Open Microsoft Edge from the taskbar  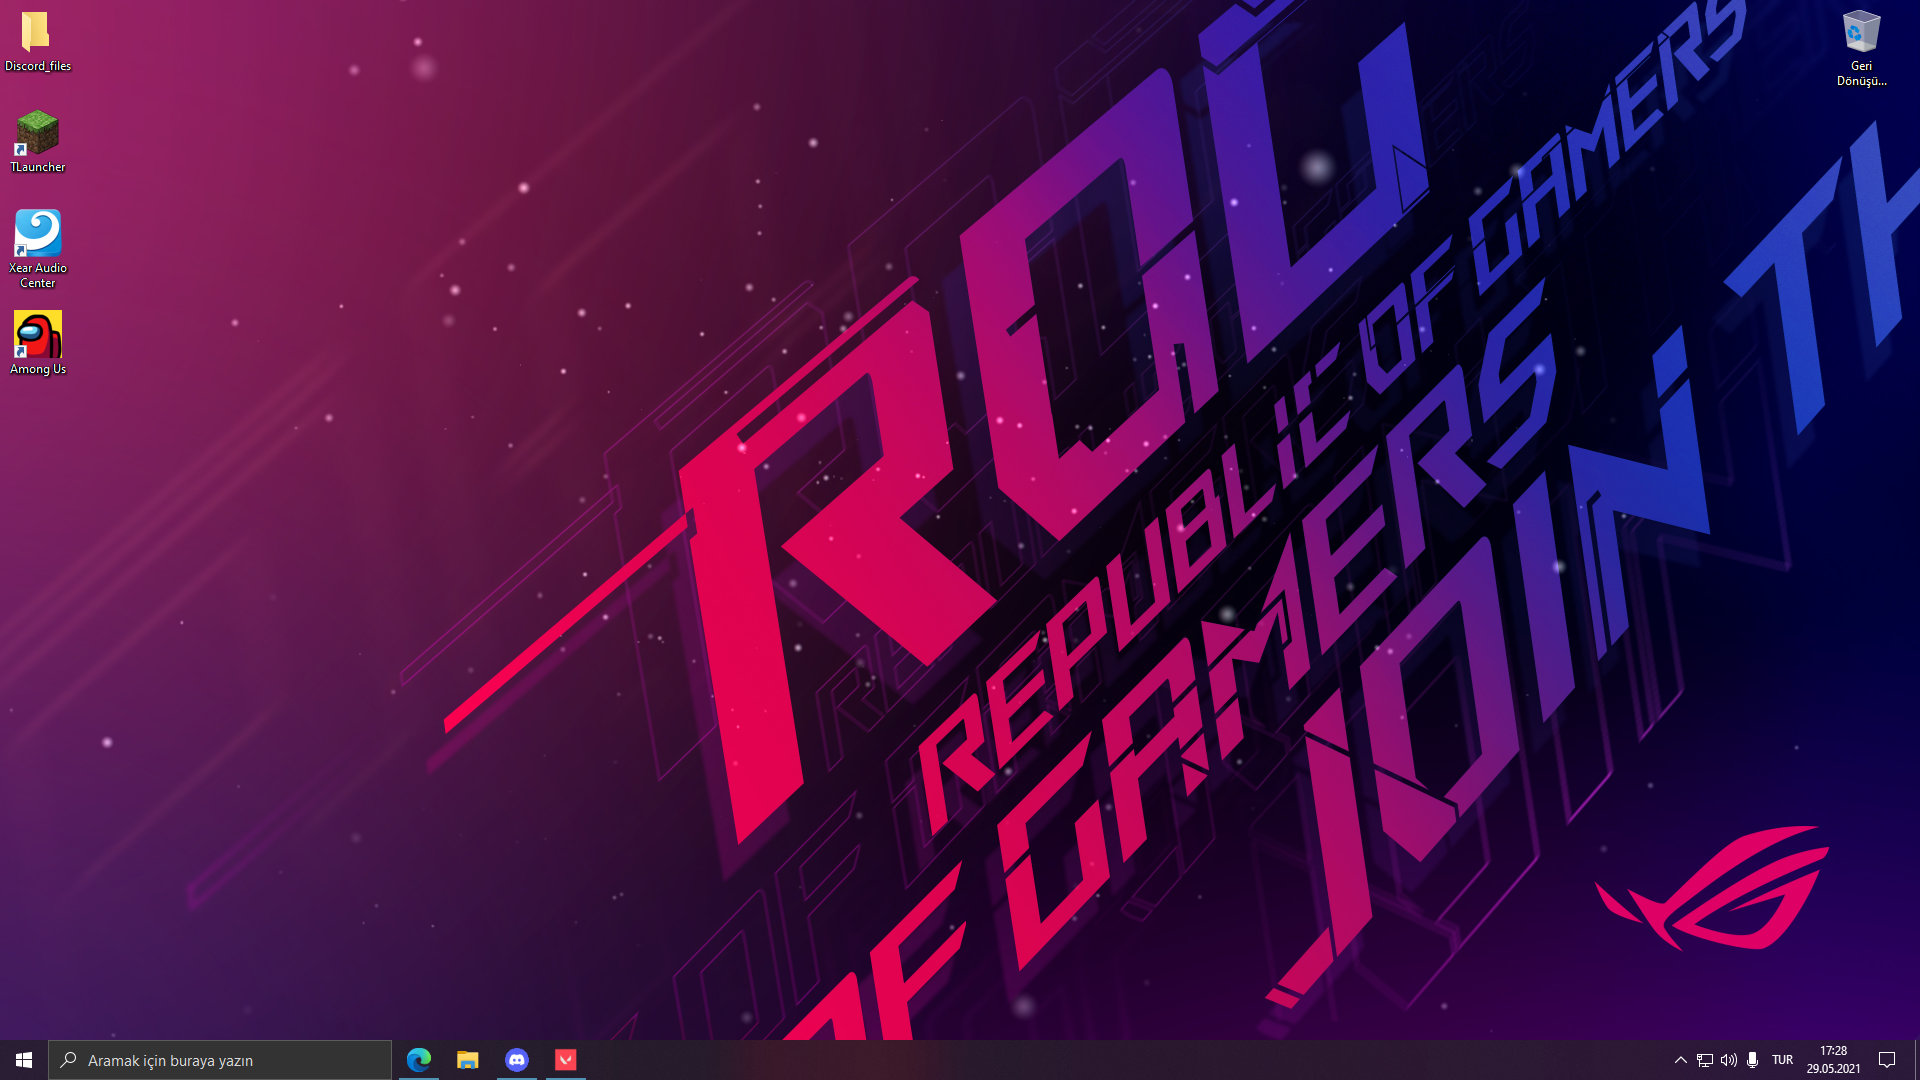click(419, 1060)
